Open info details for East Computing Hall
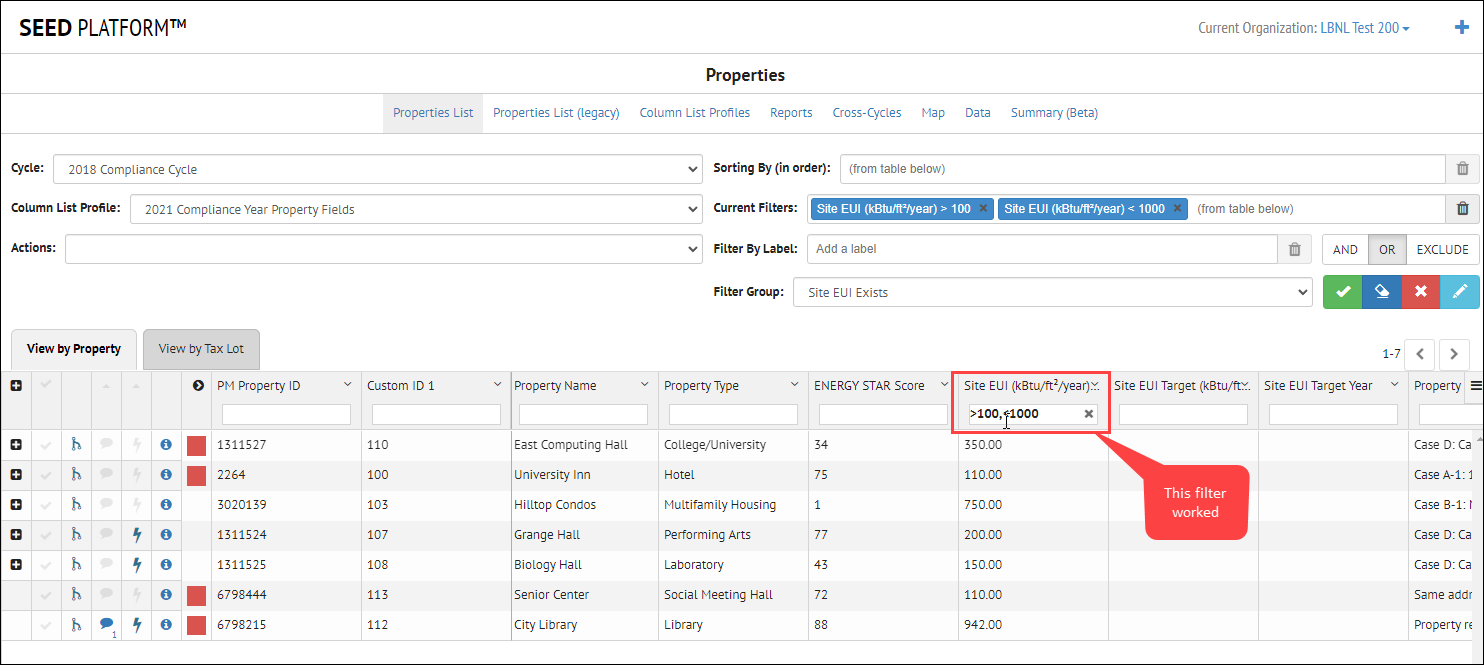 166,444
